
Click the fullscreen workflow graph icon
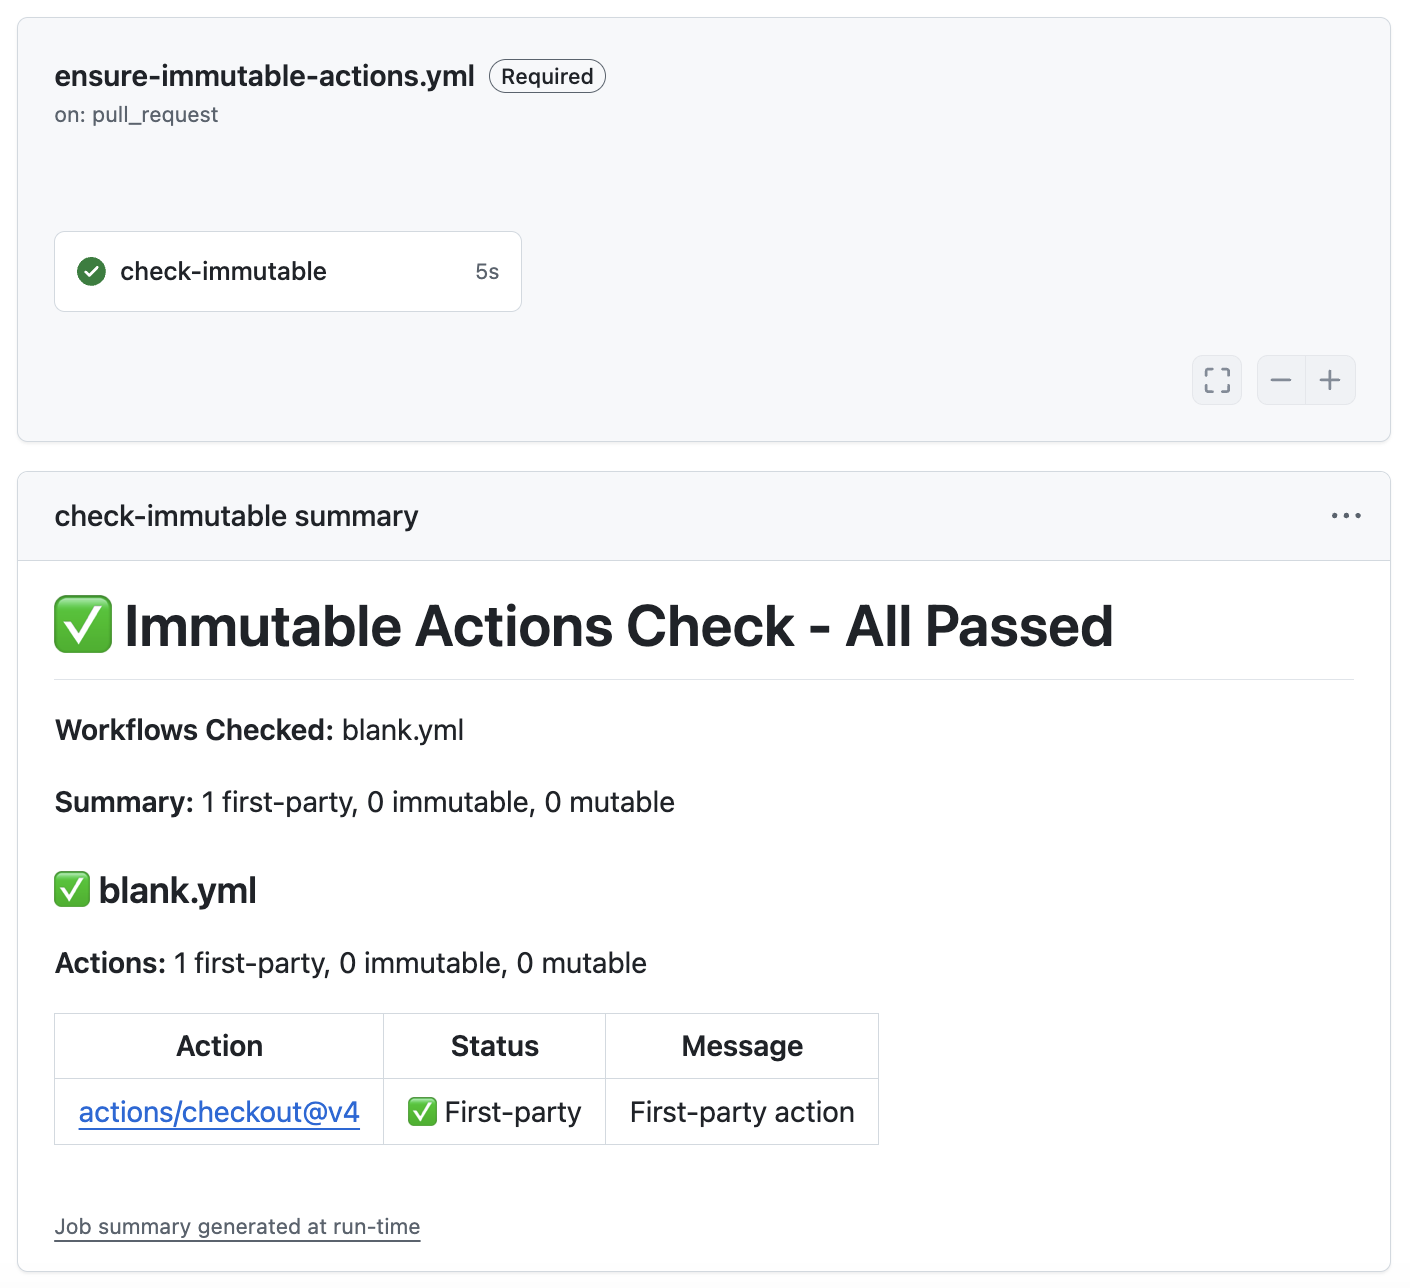[1216, 380]
